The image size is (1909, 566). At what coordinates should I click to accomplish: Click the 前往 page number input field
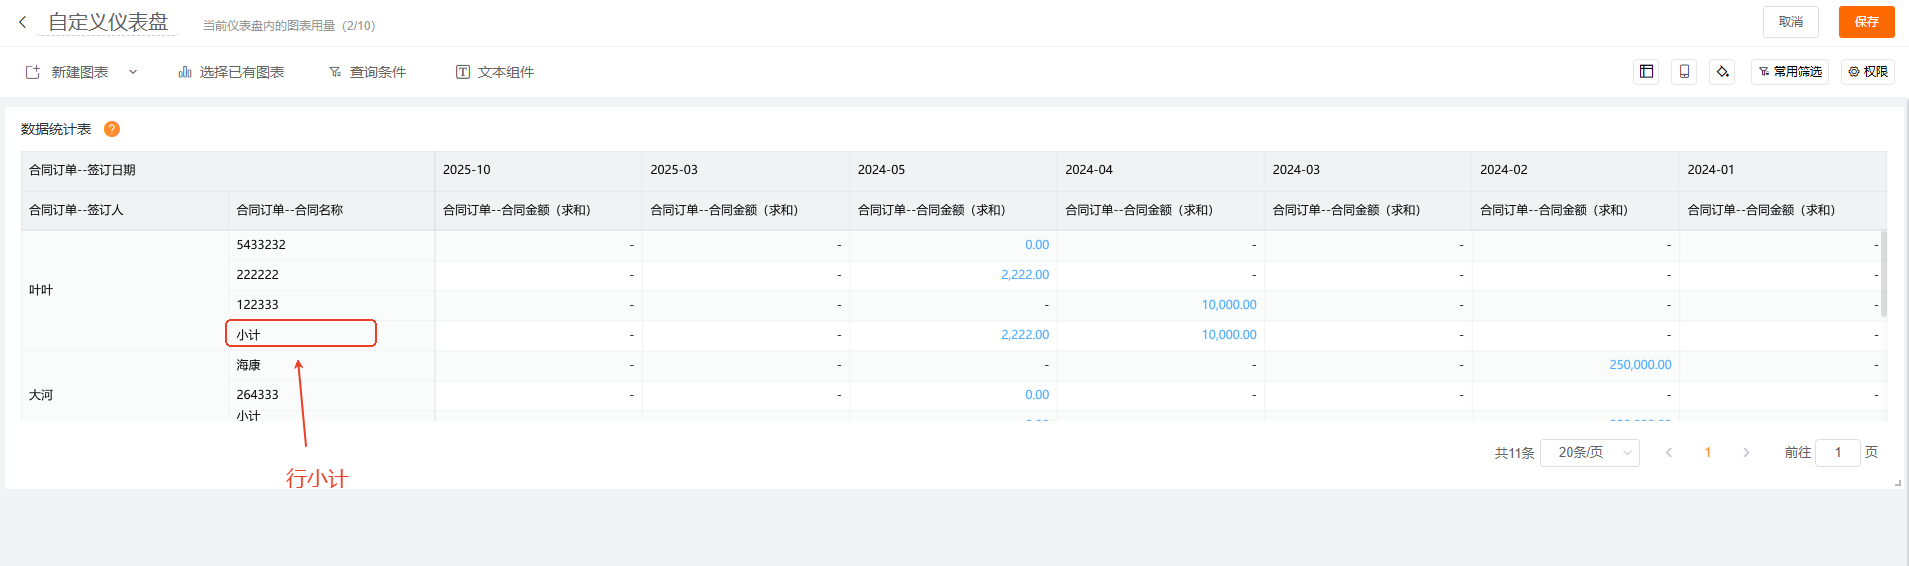tap(1837, 453)
